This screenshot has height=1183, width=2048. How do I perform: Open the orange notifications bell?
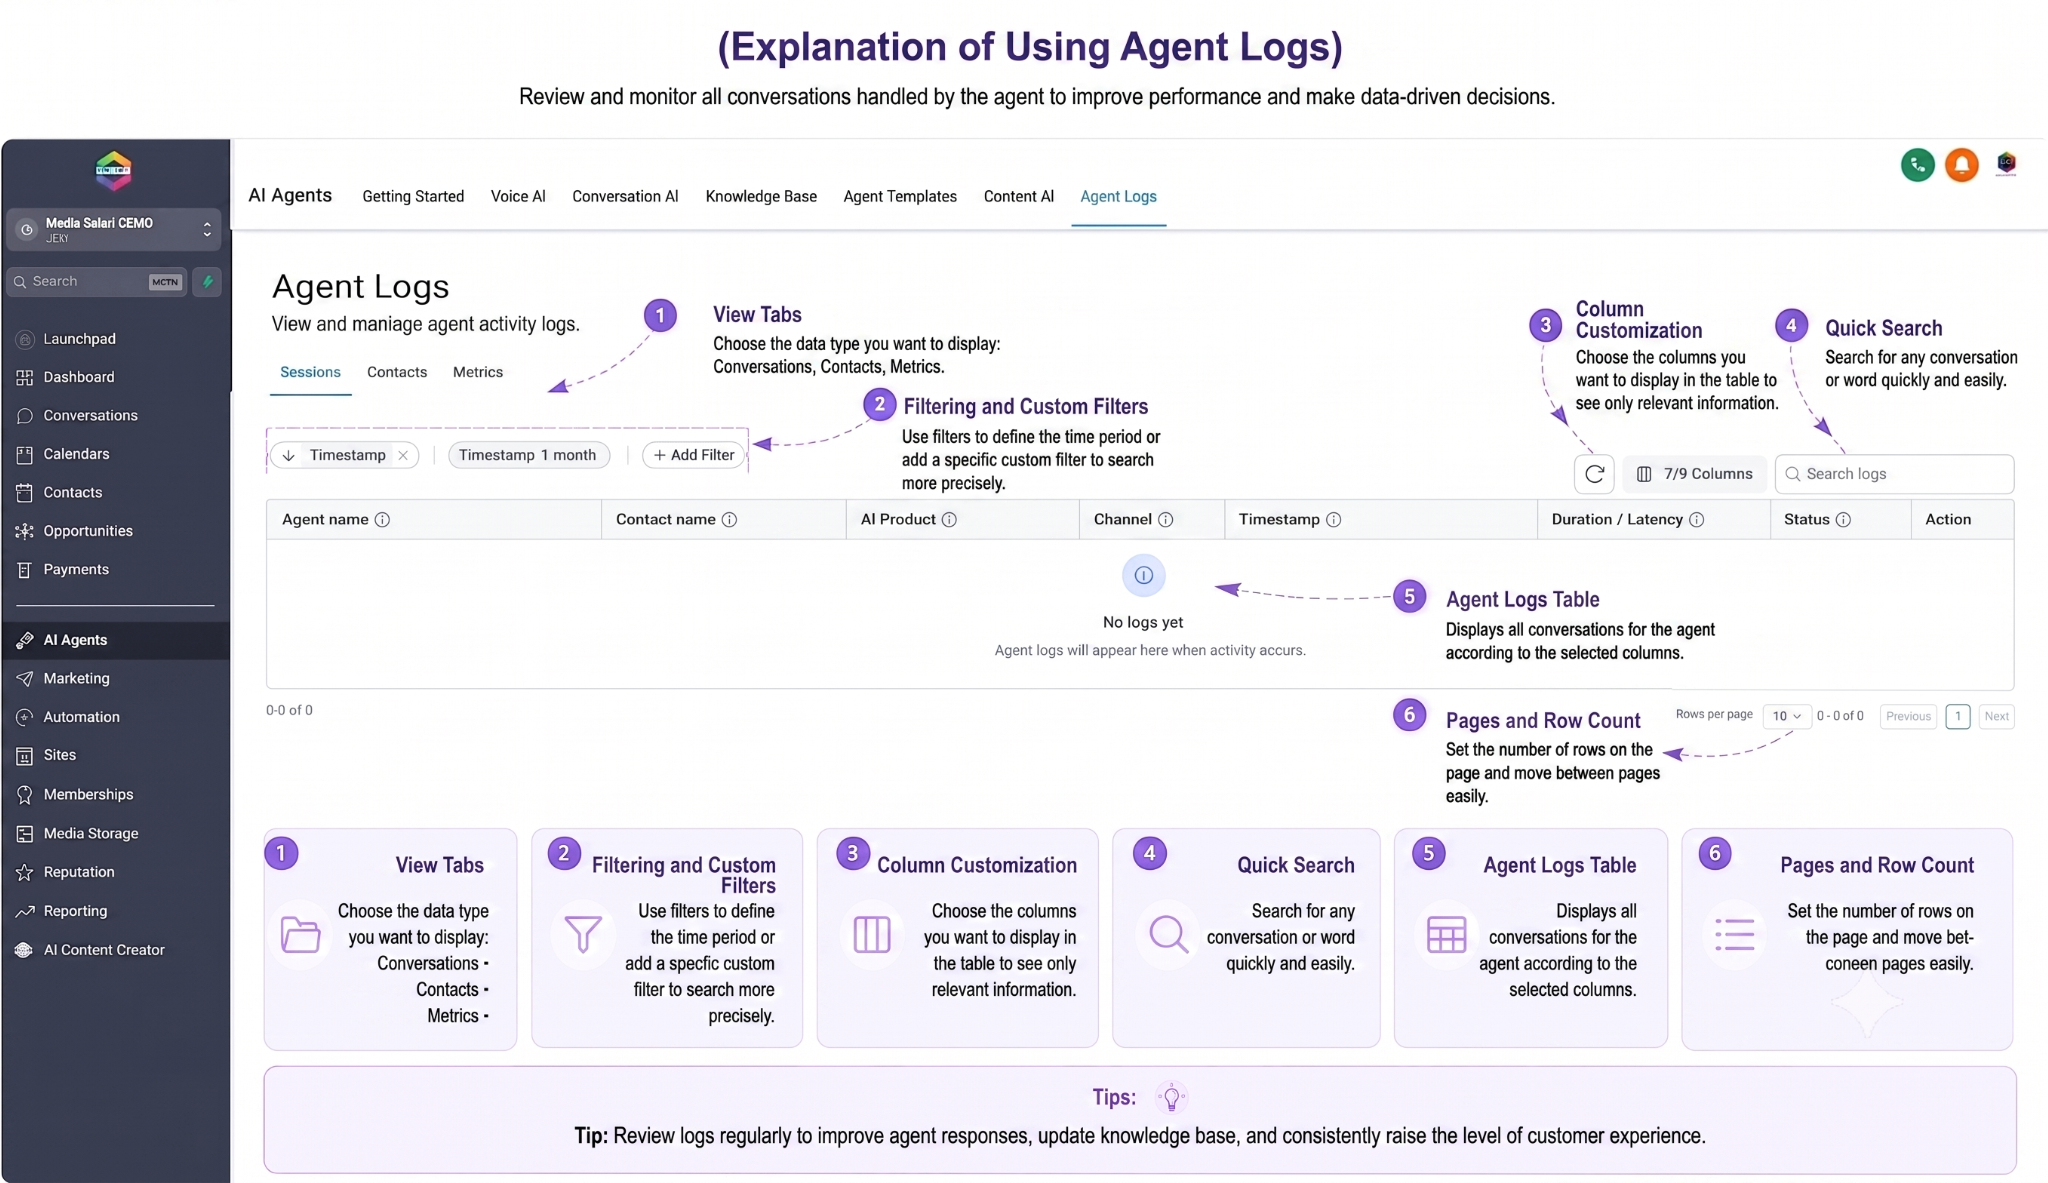coord(1962,165)
